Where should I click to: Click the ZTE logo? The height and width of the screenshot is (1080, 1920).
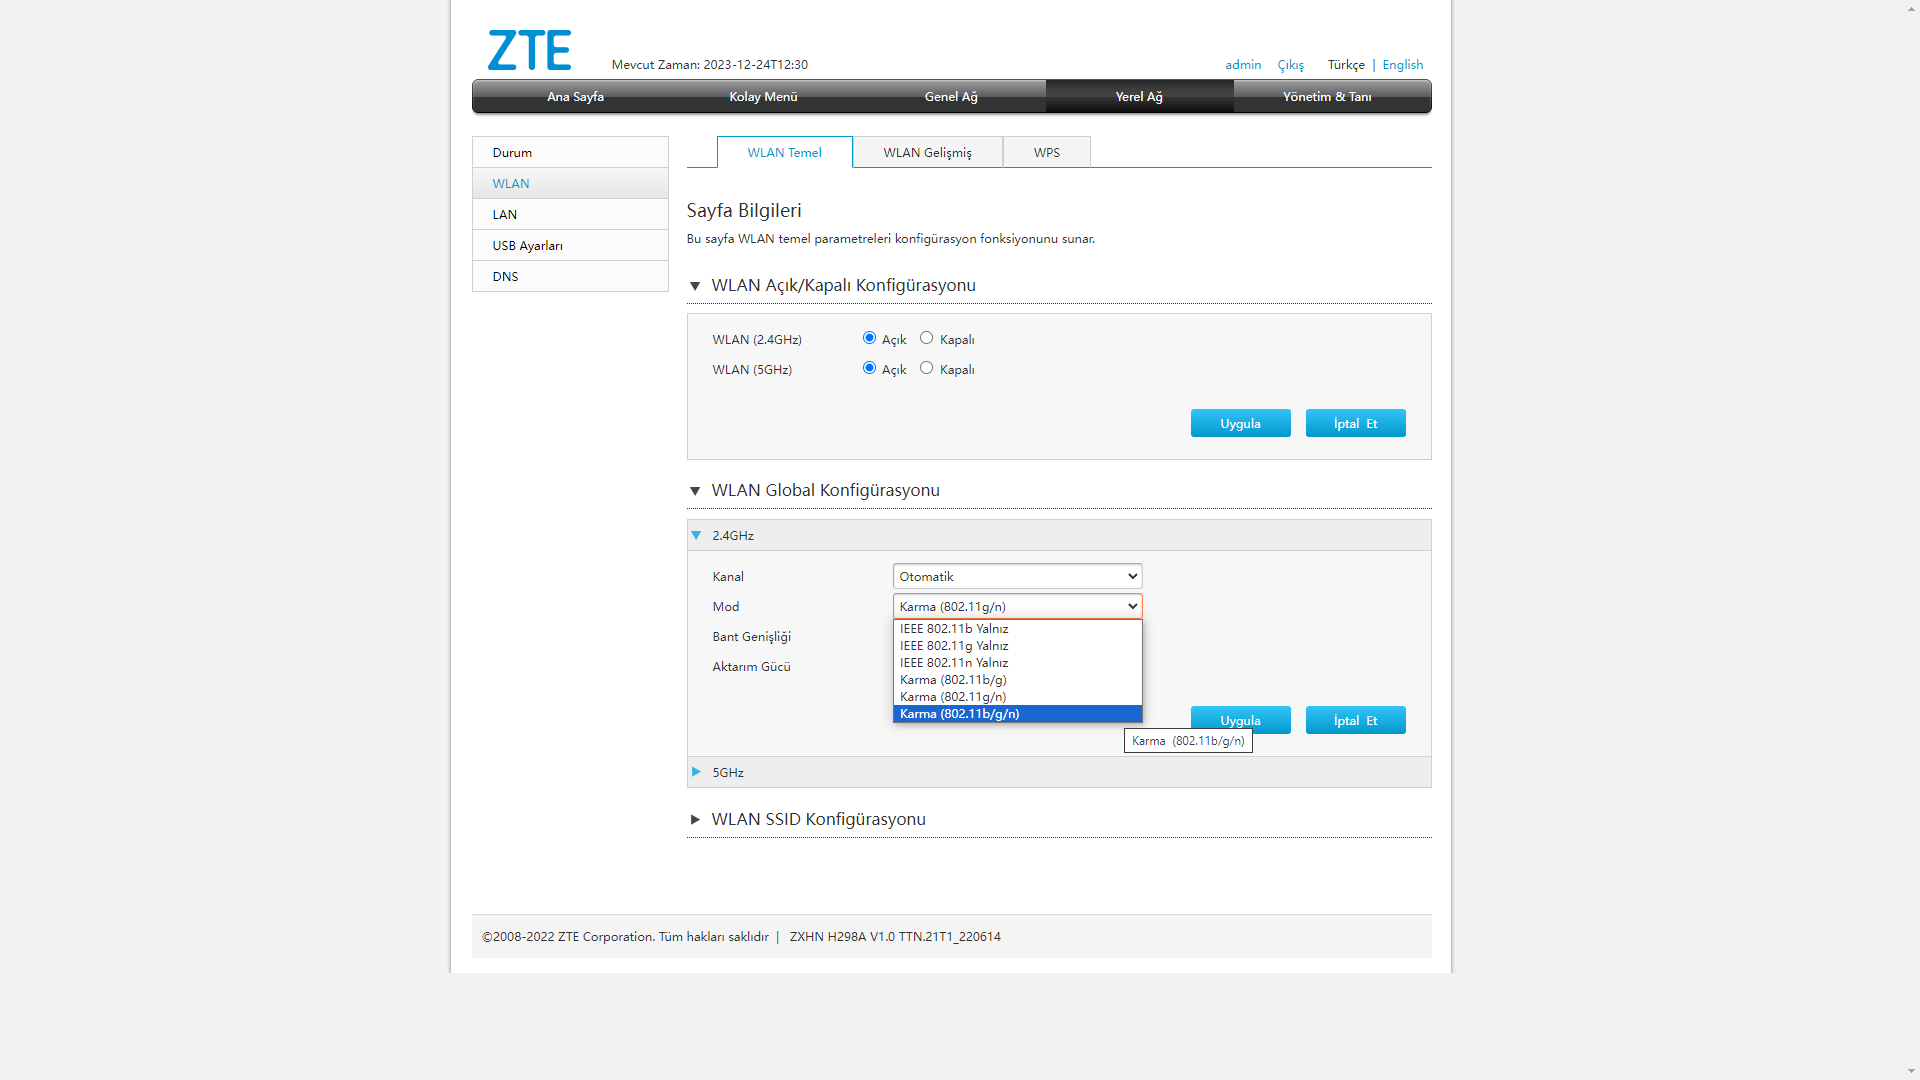click(x=529, y=50)
